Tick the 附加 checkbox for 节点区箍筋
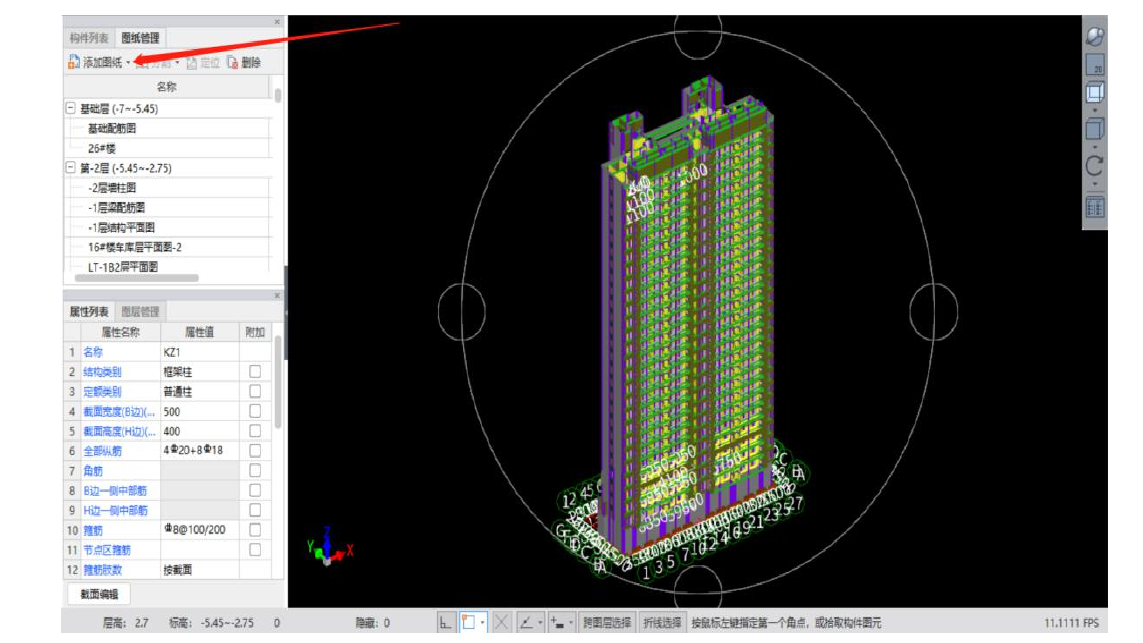This screenshot has height=643, width=1143. coord(255,550)
